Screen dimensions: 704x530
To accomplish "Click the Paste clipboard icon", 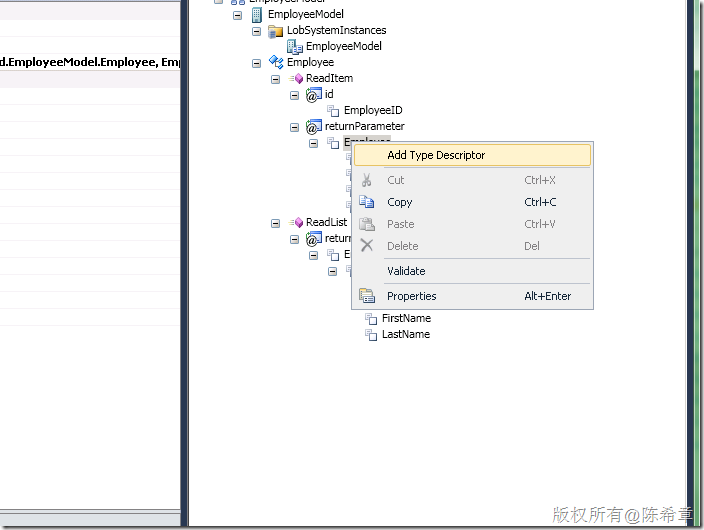I will (367, 224).
